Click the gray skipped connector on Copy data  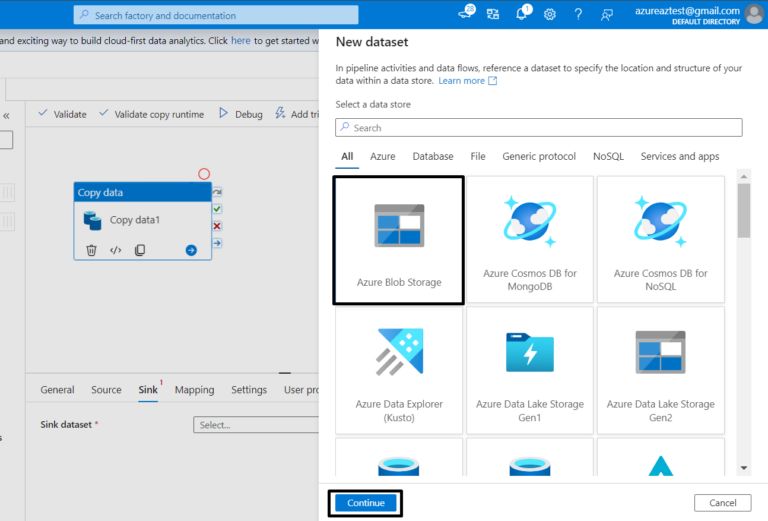[217, 192]
